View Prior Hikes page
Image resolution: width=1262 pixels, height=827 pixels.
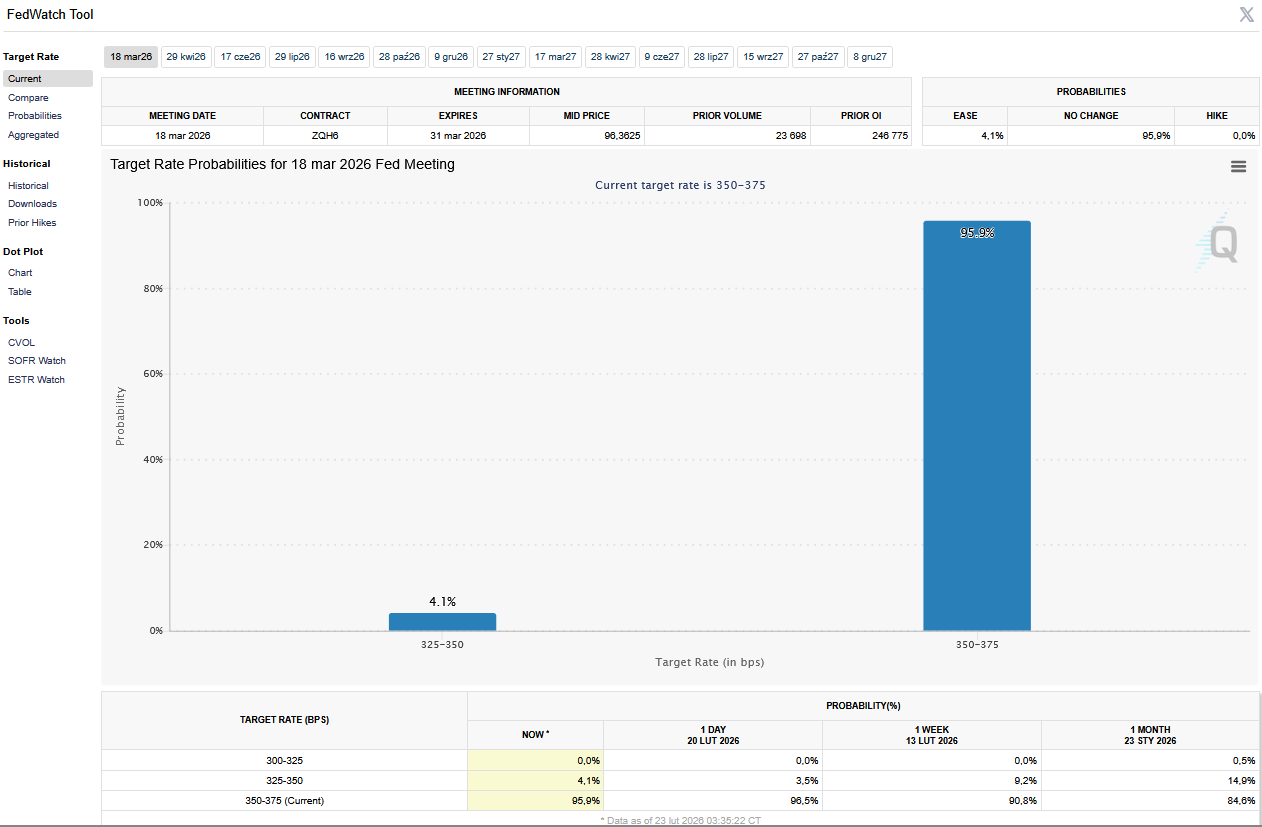[x=32, y=223]
